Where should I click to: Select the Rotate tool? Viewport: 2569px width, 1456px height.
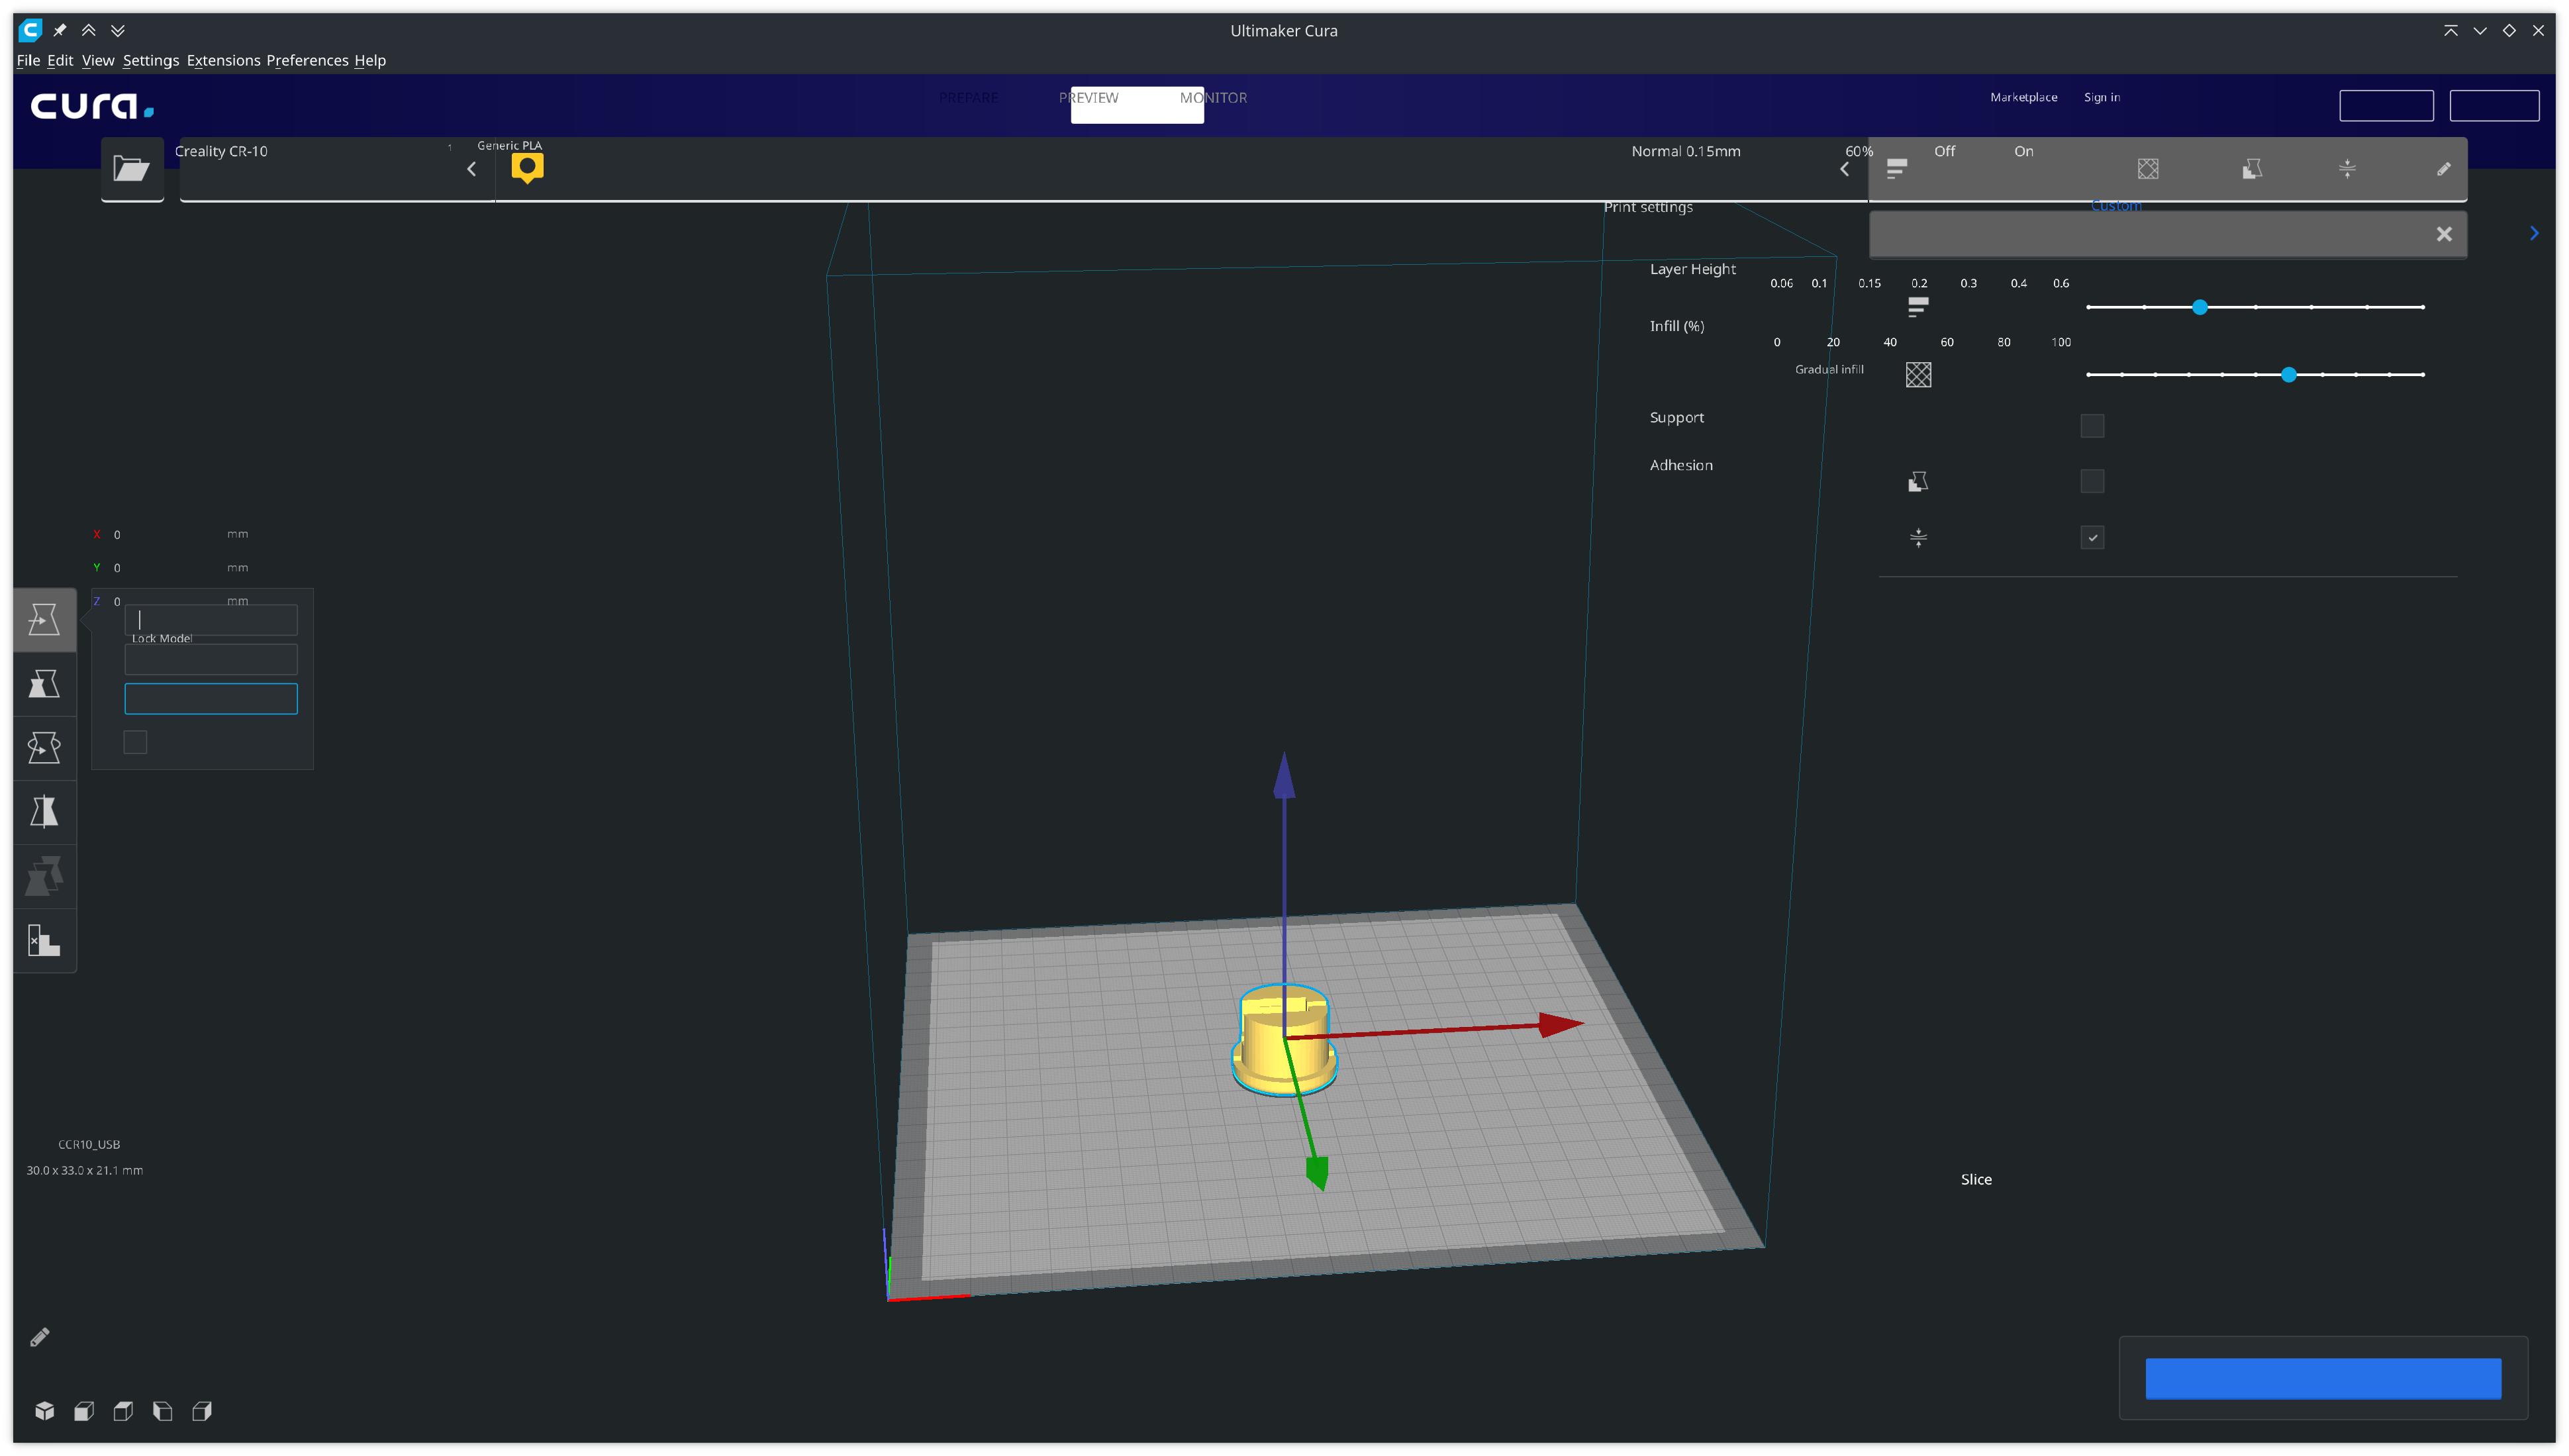click(x=44, y=747)
